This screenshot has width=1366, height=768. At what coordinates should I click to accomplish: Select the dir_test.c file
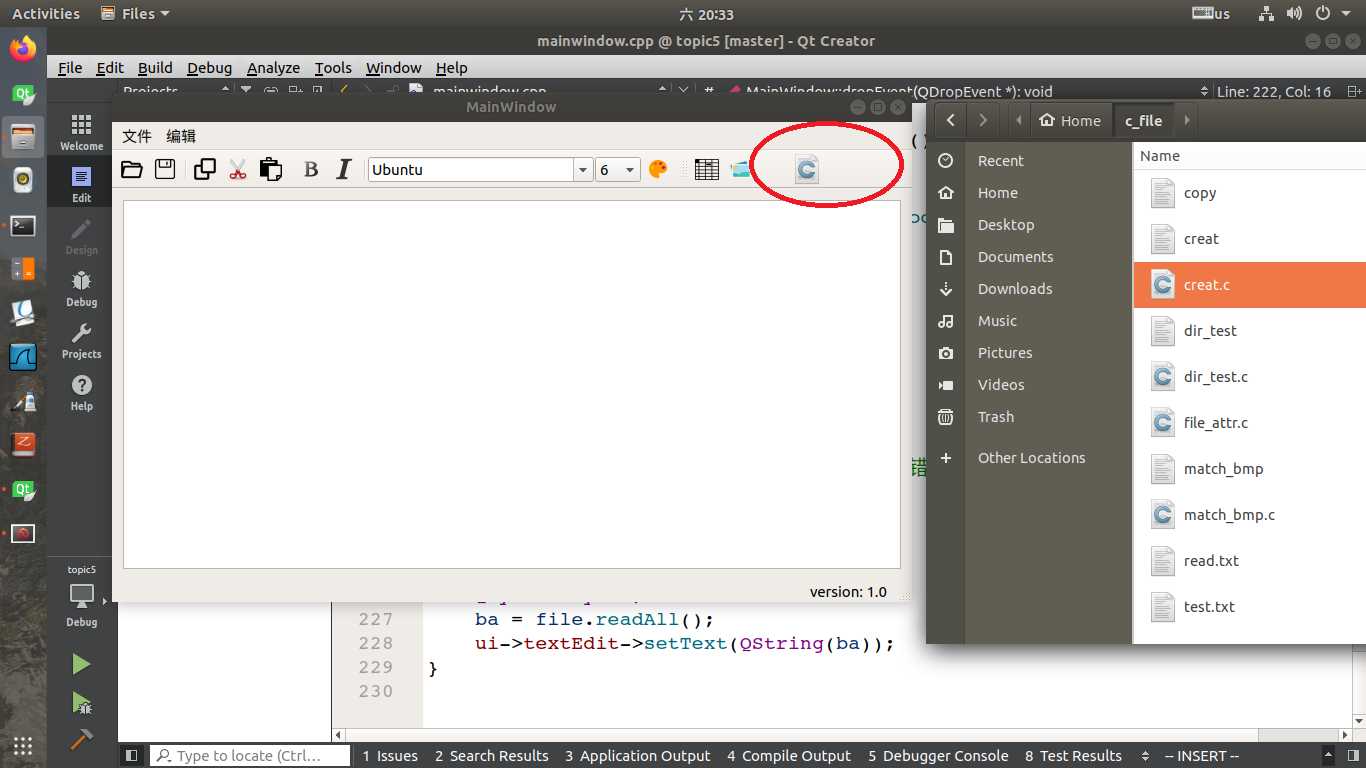(x=1250, y=377)
